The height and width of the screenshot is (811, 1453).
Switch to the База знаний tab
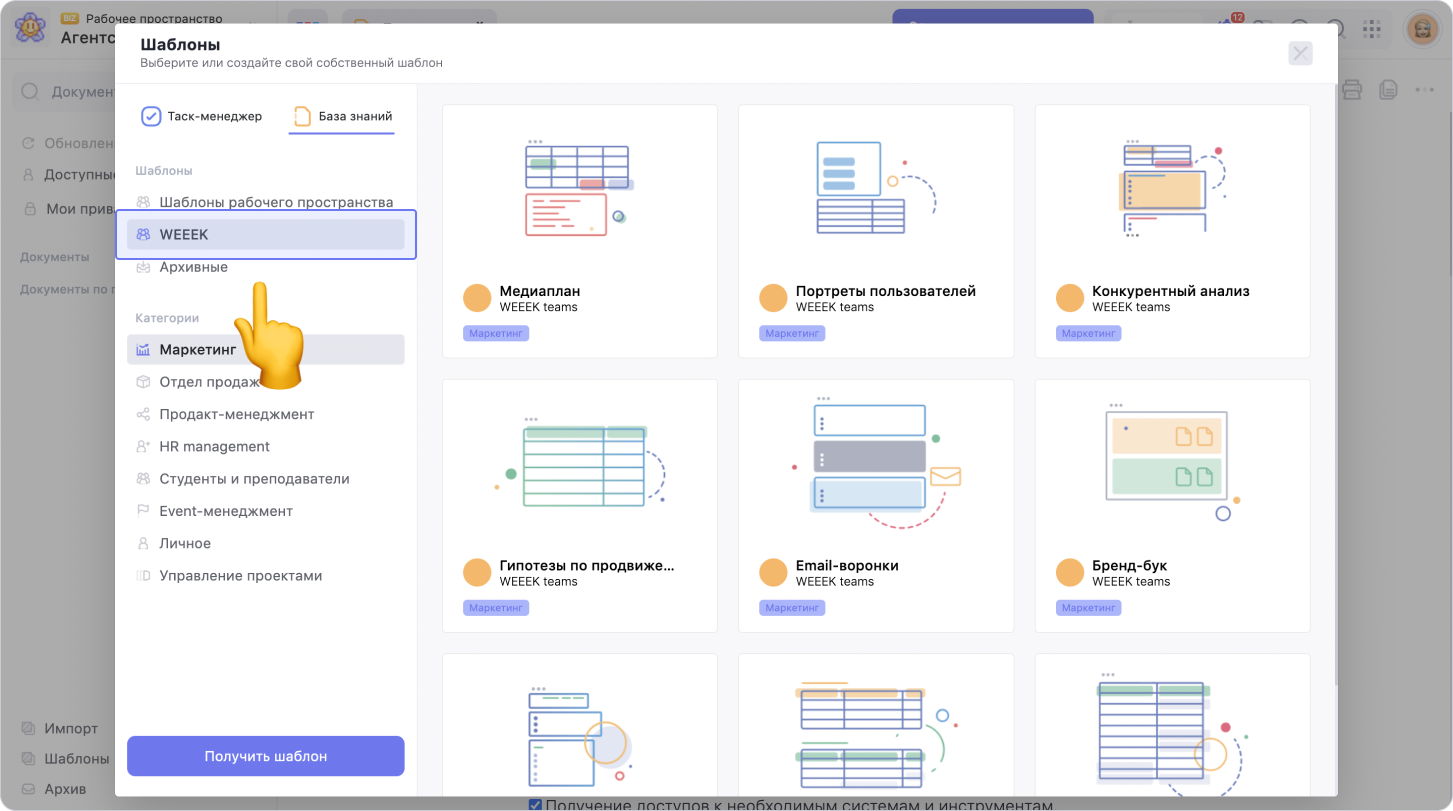[x=341, y=116]
